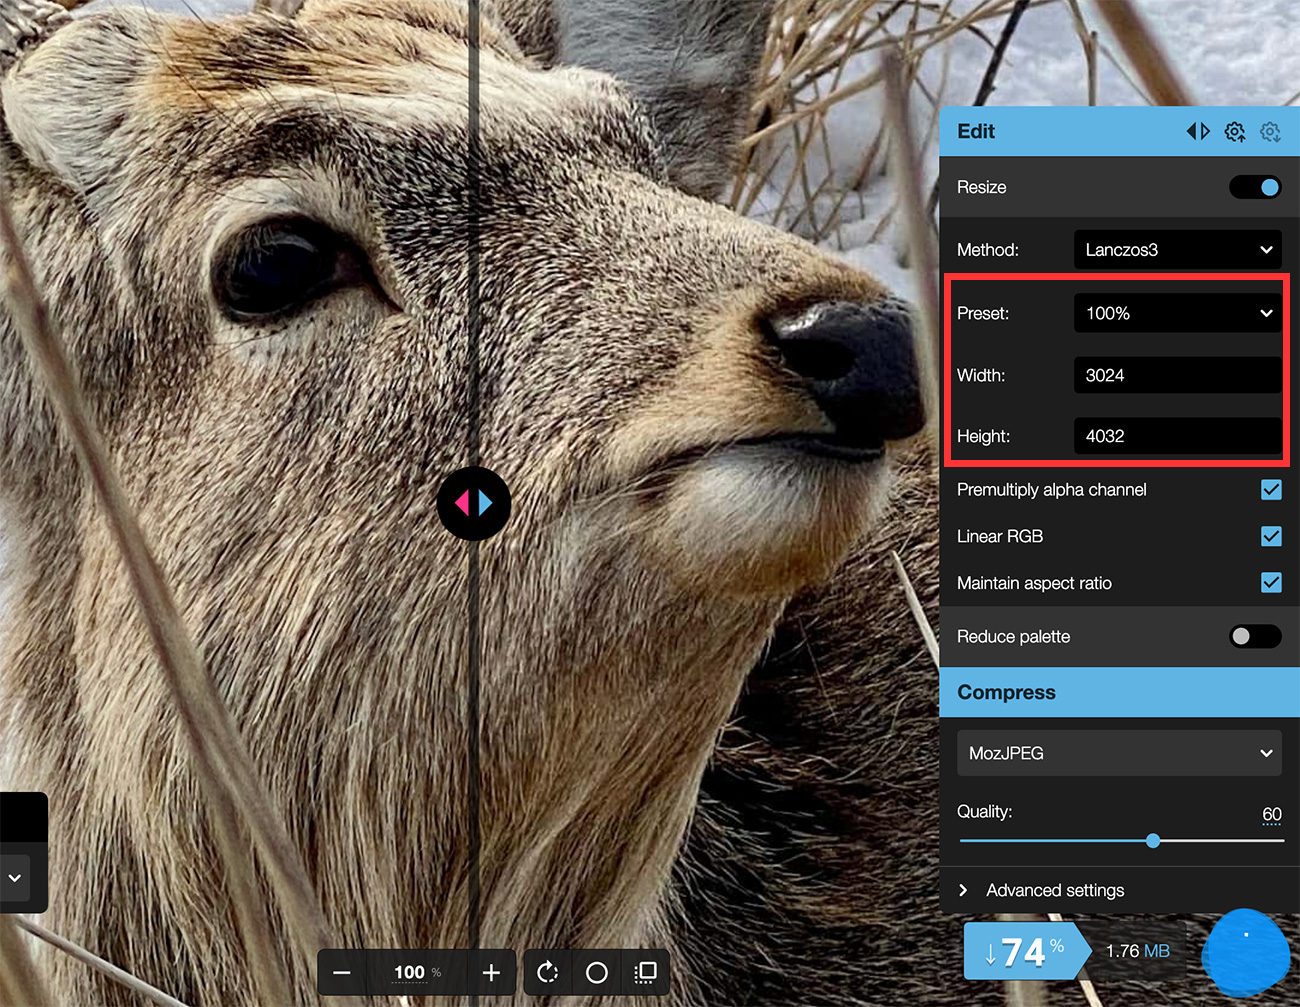Uncheck Maintain aspect ratio

pyautogui.click(x=1271, y=582)
